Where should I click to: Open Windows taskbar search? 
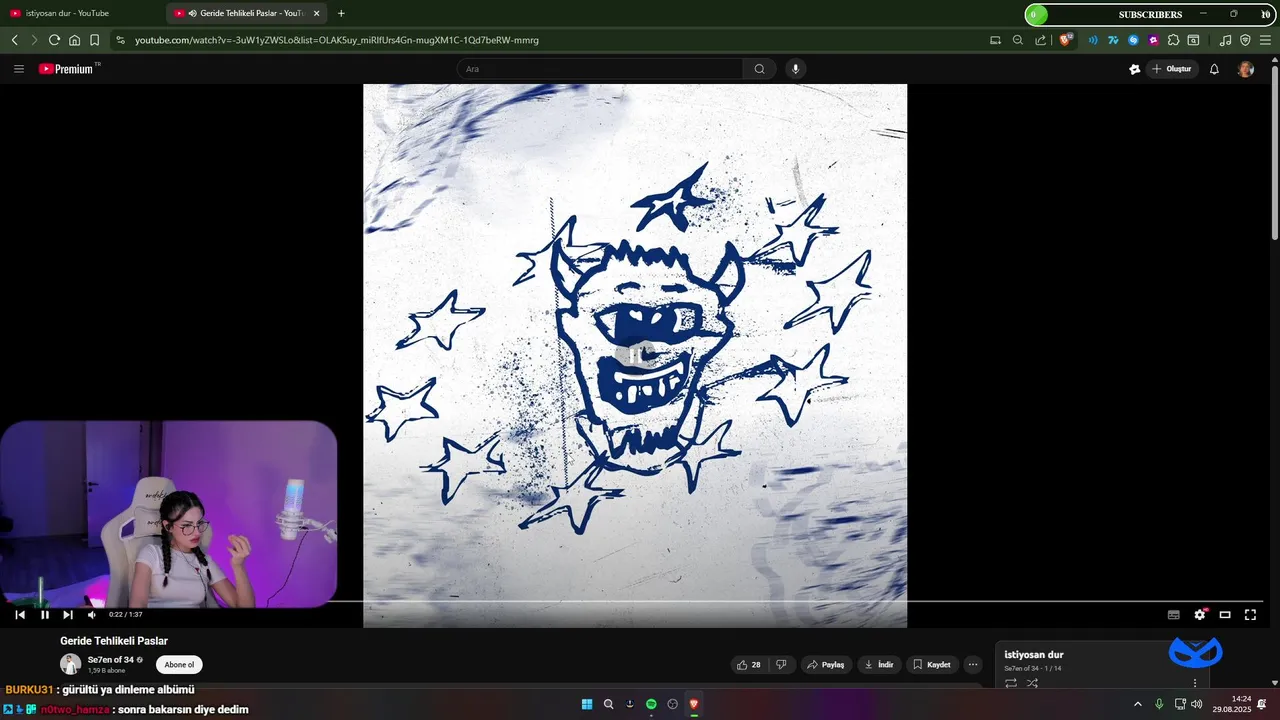608,704
